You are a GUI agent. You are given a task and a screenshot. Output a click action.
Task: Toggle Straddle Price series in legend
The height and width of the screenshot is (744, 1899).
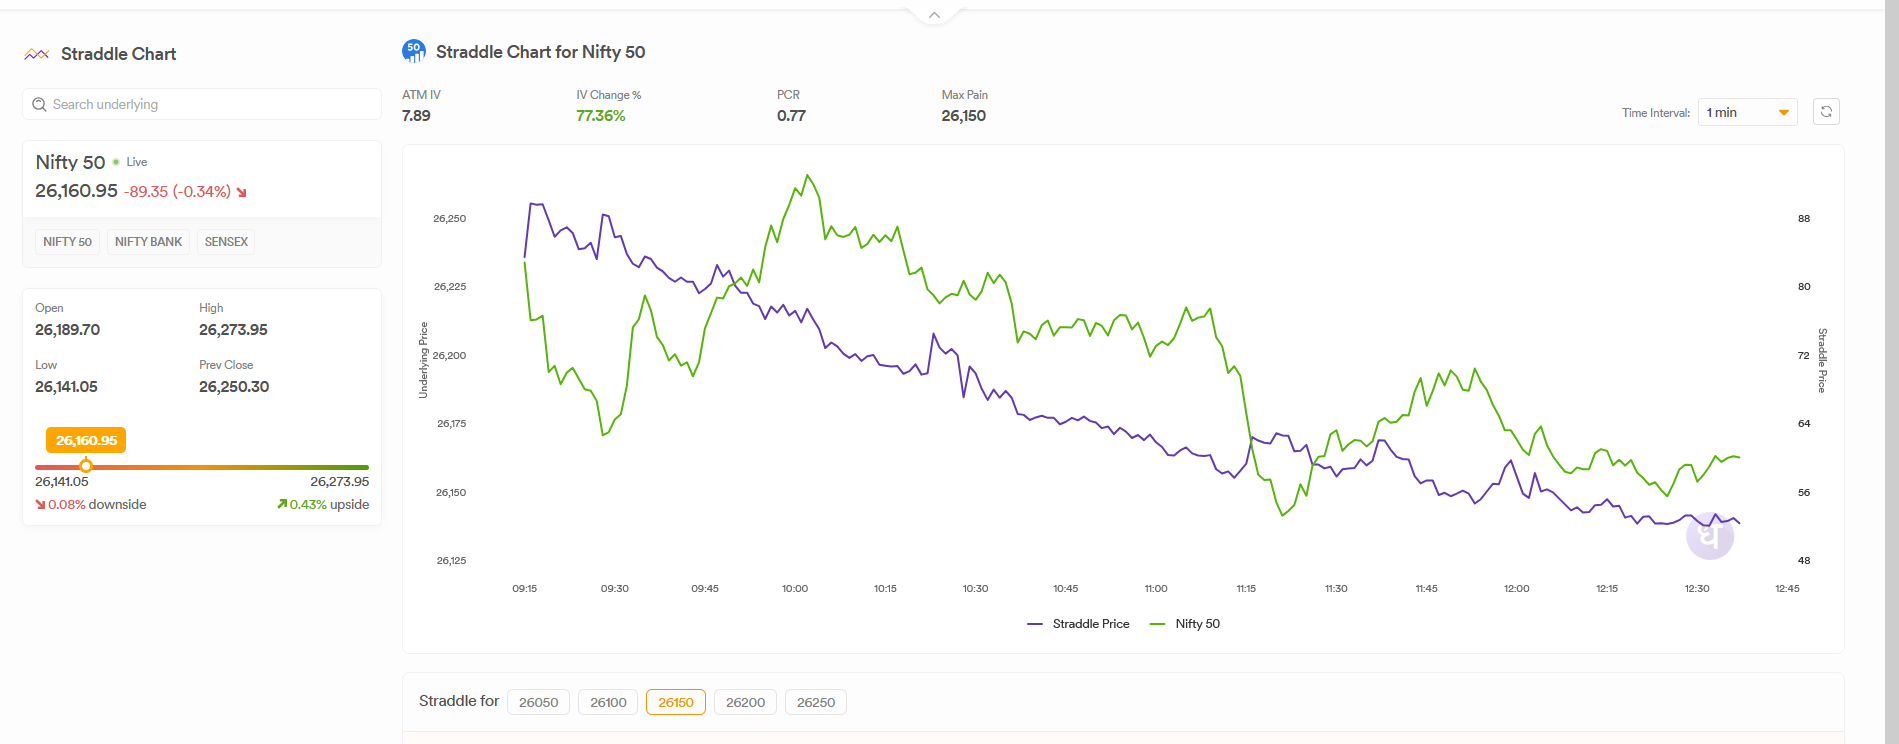[1078, 624]
